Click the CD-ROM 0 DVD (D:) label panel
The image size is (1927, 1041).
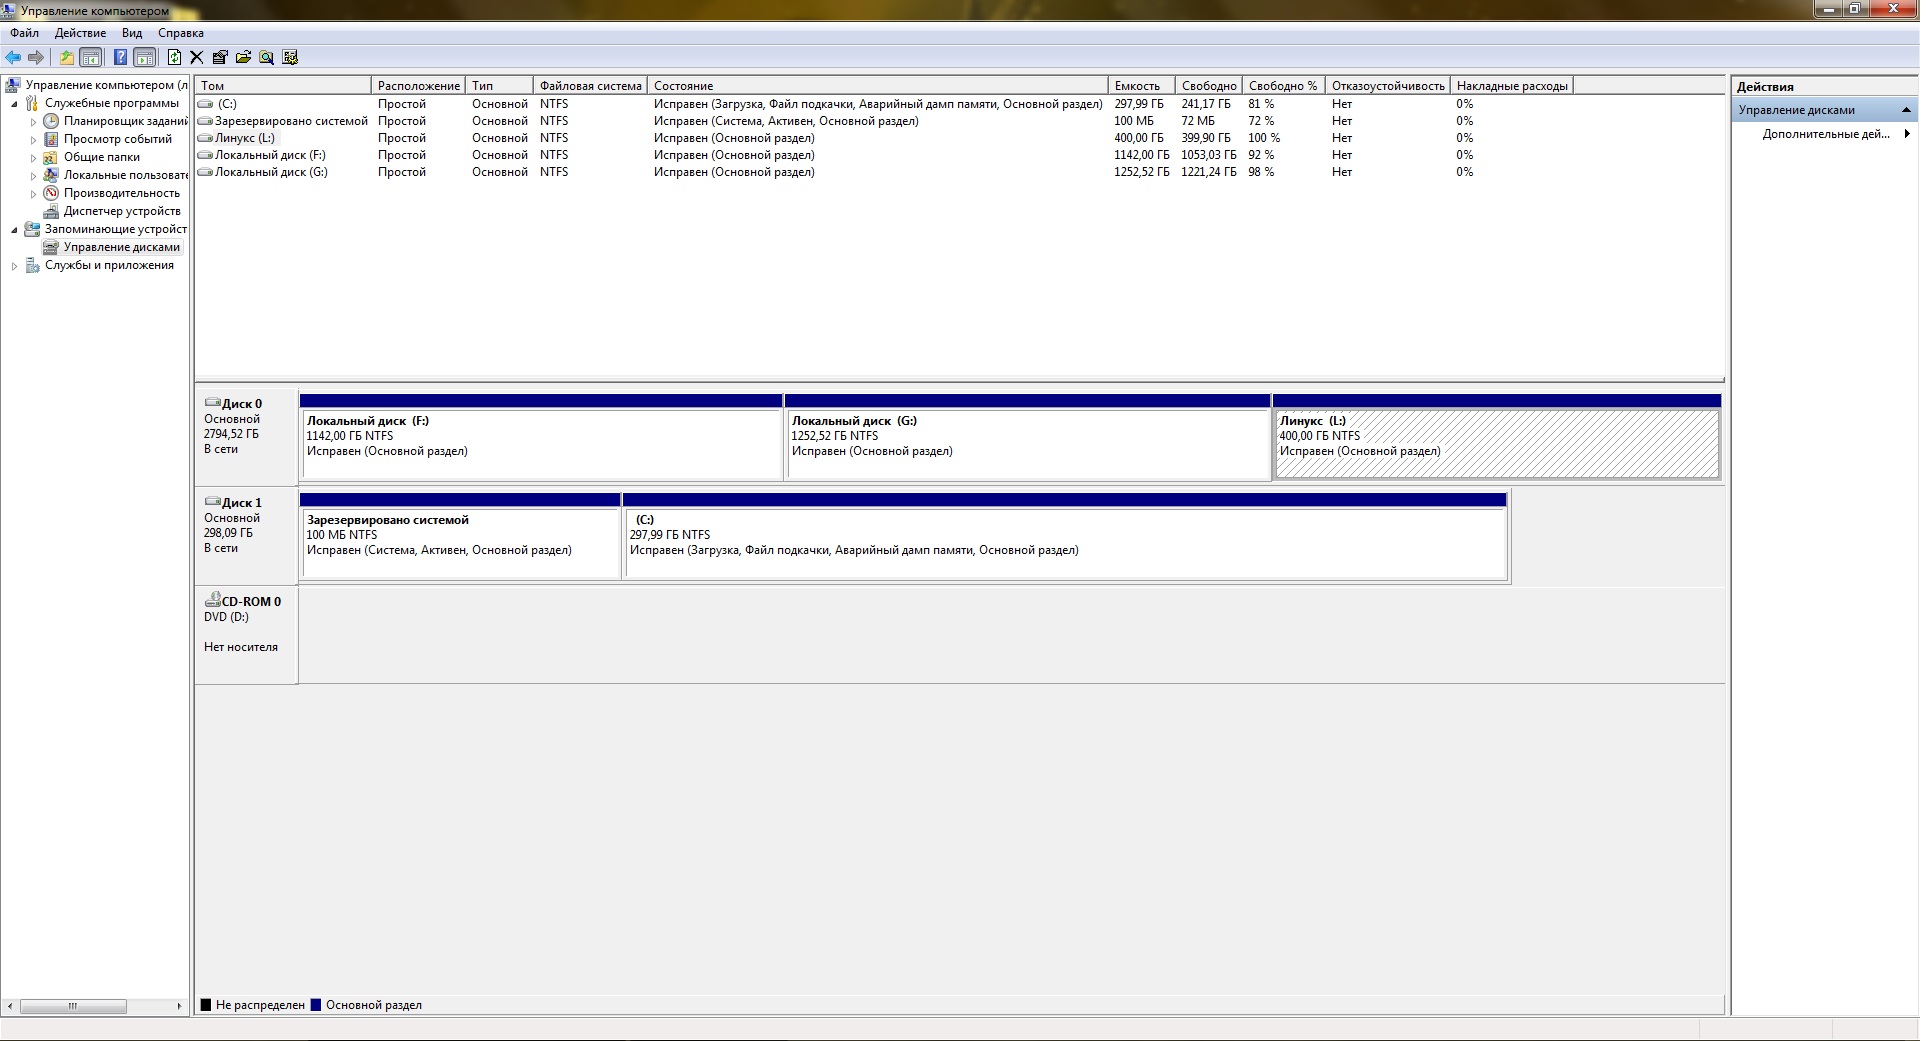coord(246,635)
